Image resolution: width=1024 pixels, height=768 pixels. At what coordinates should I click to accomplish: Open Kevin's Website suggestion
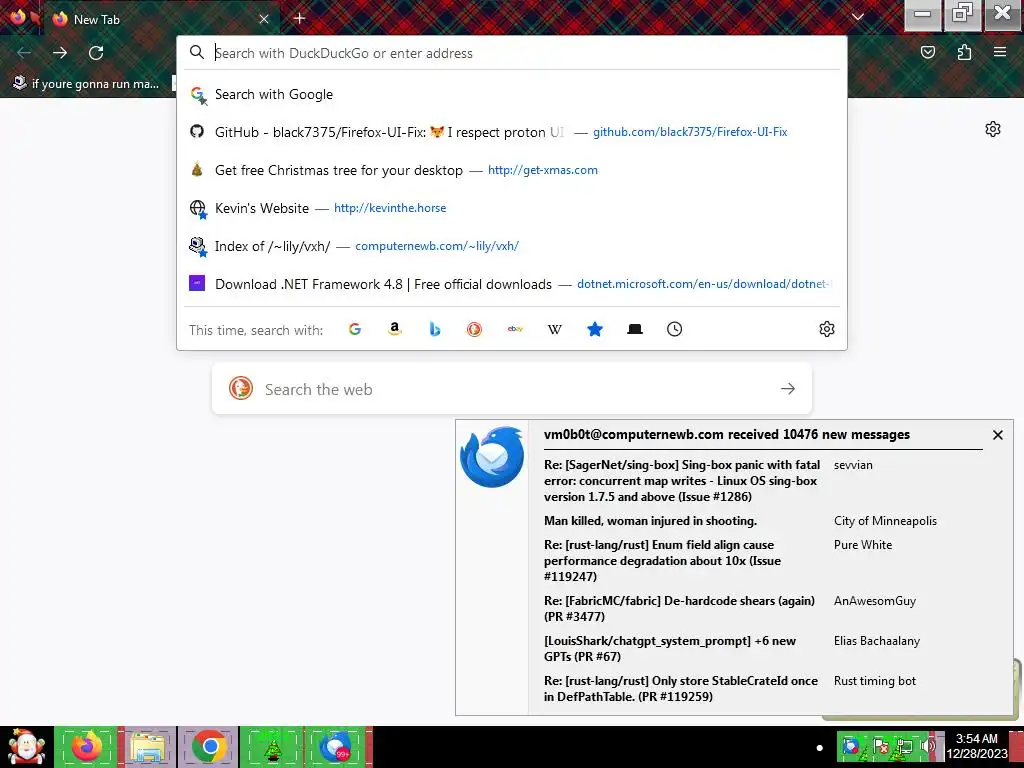tap(512, 208)
